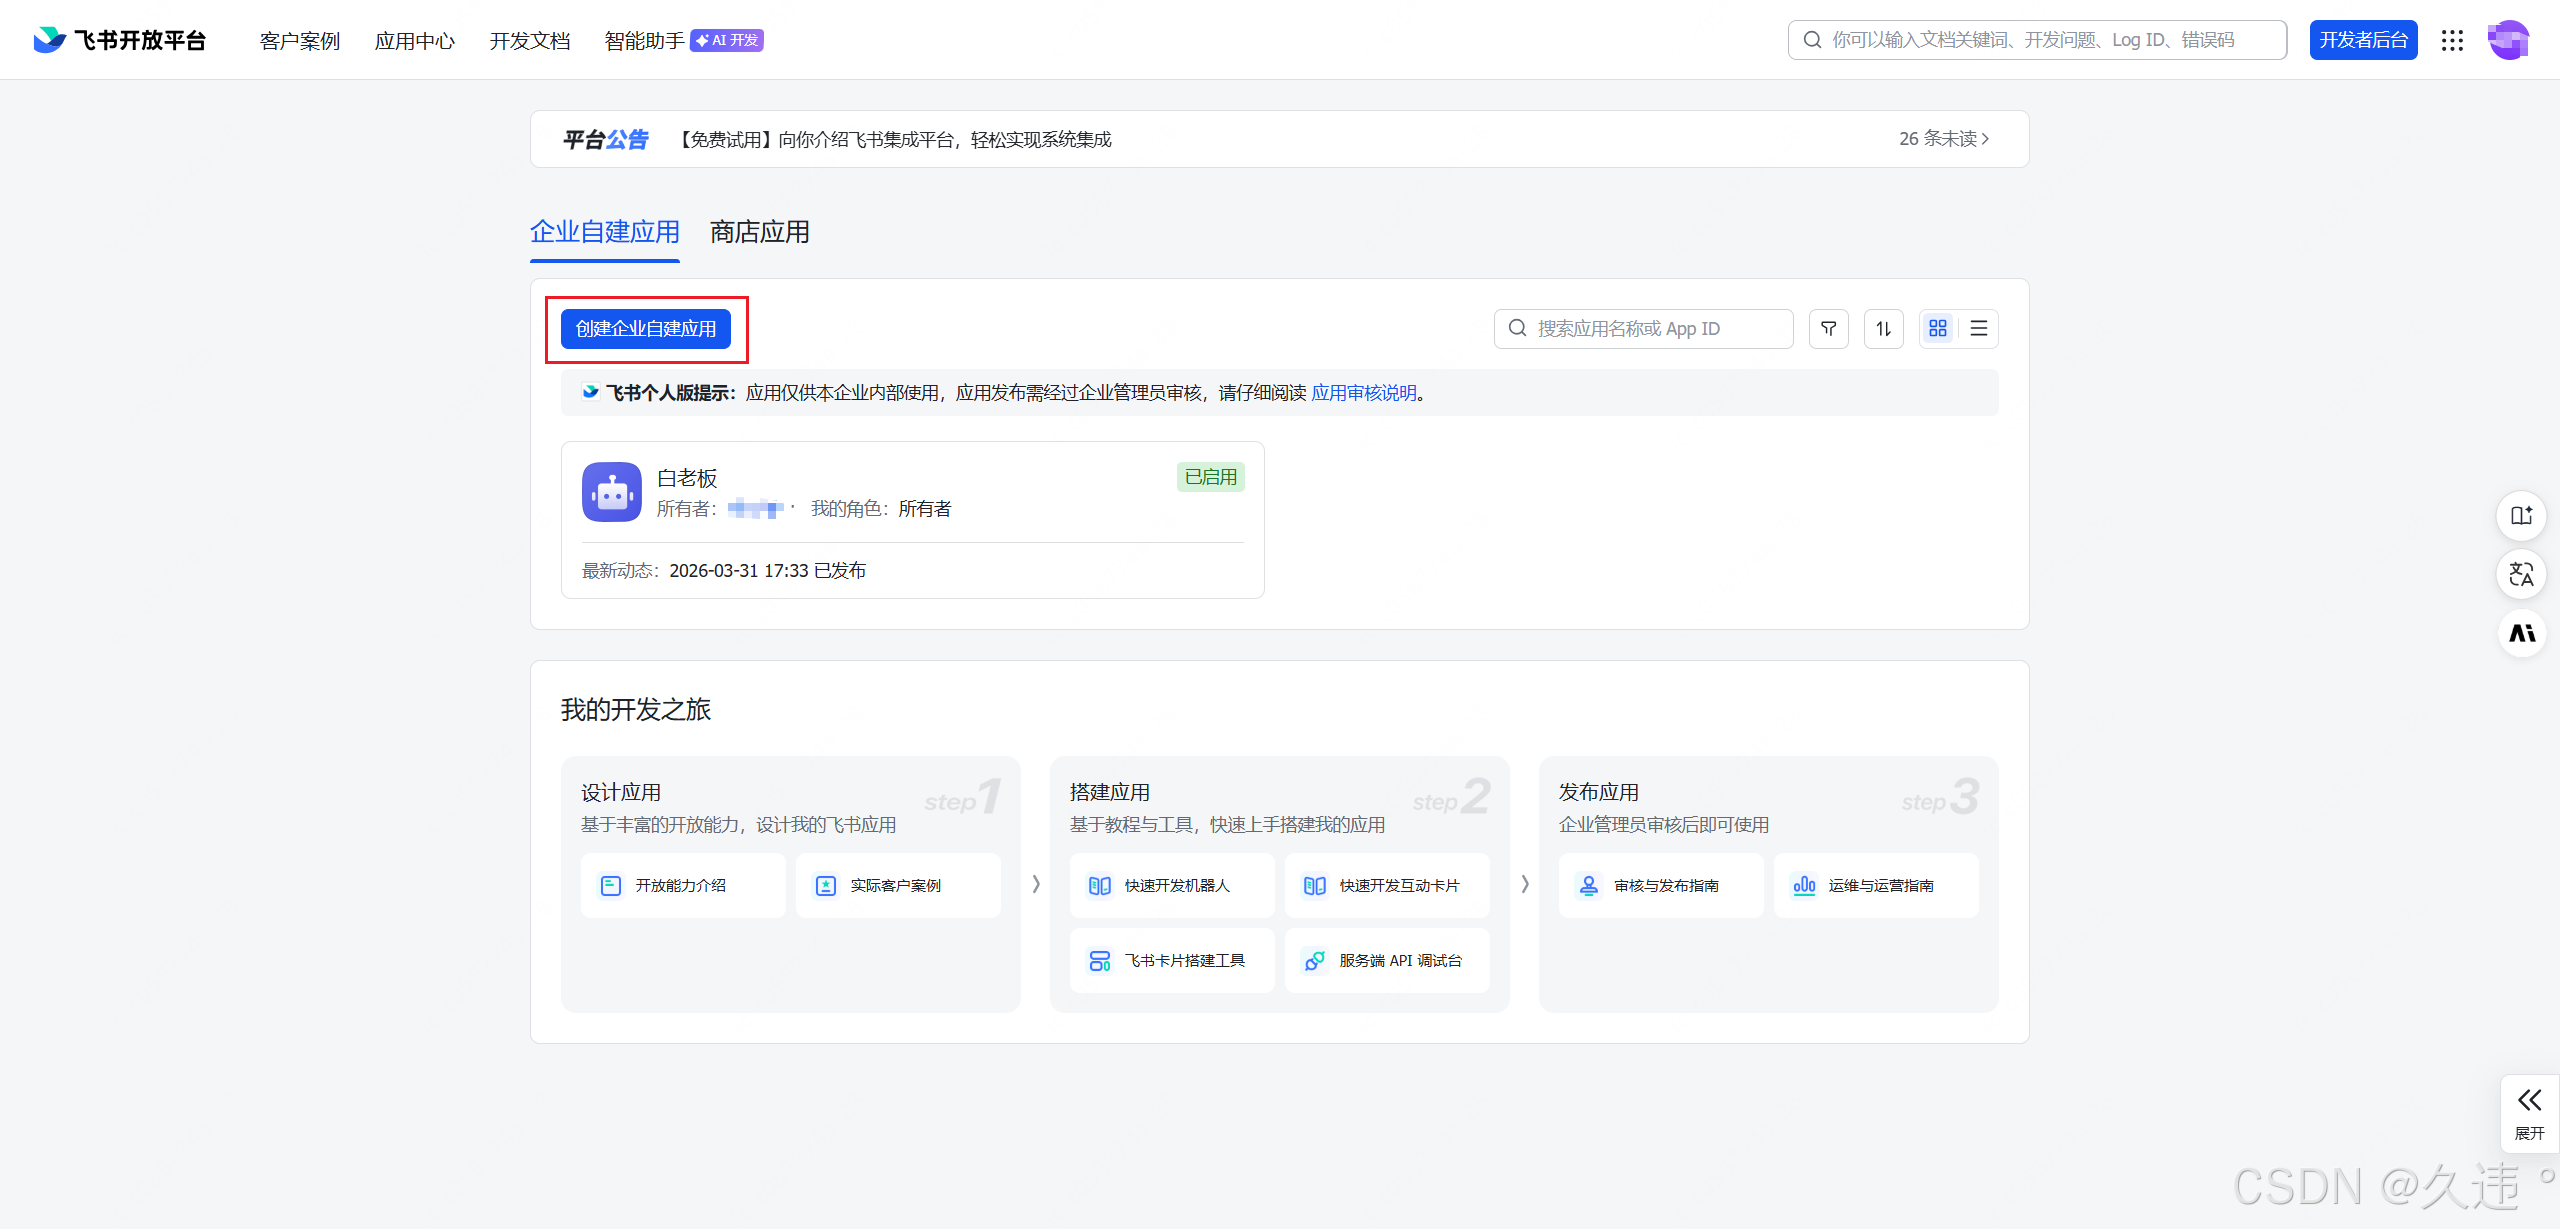The width and height of the screenshot is (2560, 1229).
Task: Click the book-plus floating sidebar icon
Action: [x=2521, y=516]
